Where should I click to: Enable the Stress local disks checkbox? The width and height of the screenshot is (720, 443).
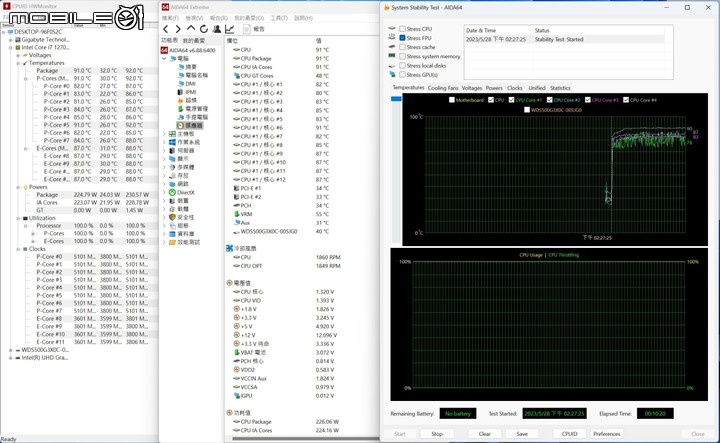[x=402, y=66]
